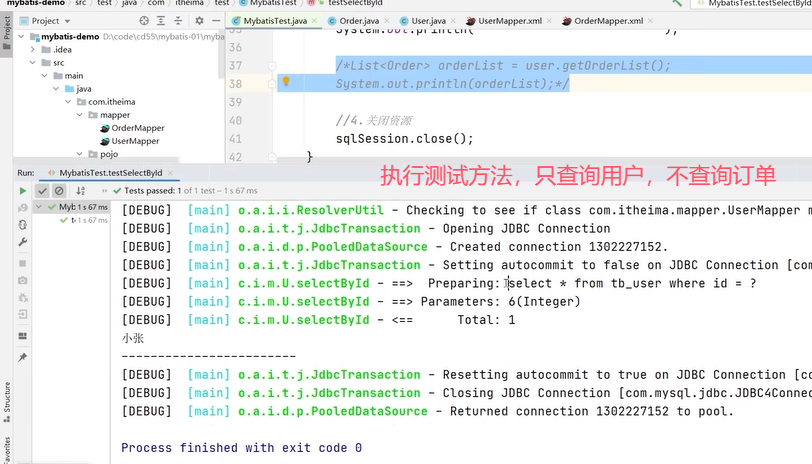Click the Locate/Select Opened File target icon
812x464 pixels.
click(144, 21)
